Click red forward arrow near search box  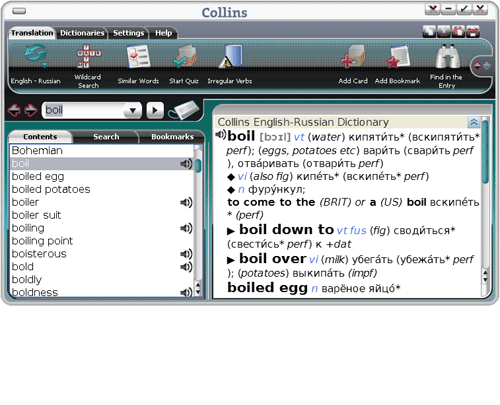pos(31,110)
